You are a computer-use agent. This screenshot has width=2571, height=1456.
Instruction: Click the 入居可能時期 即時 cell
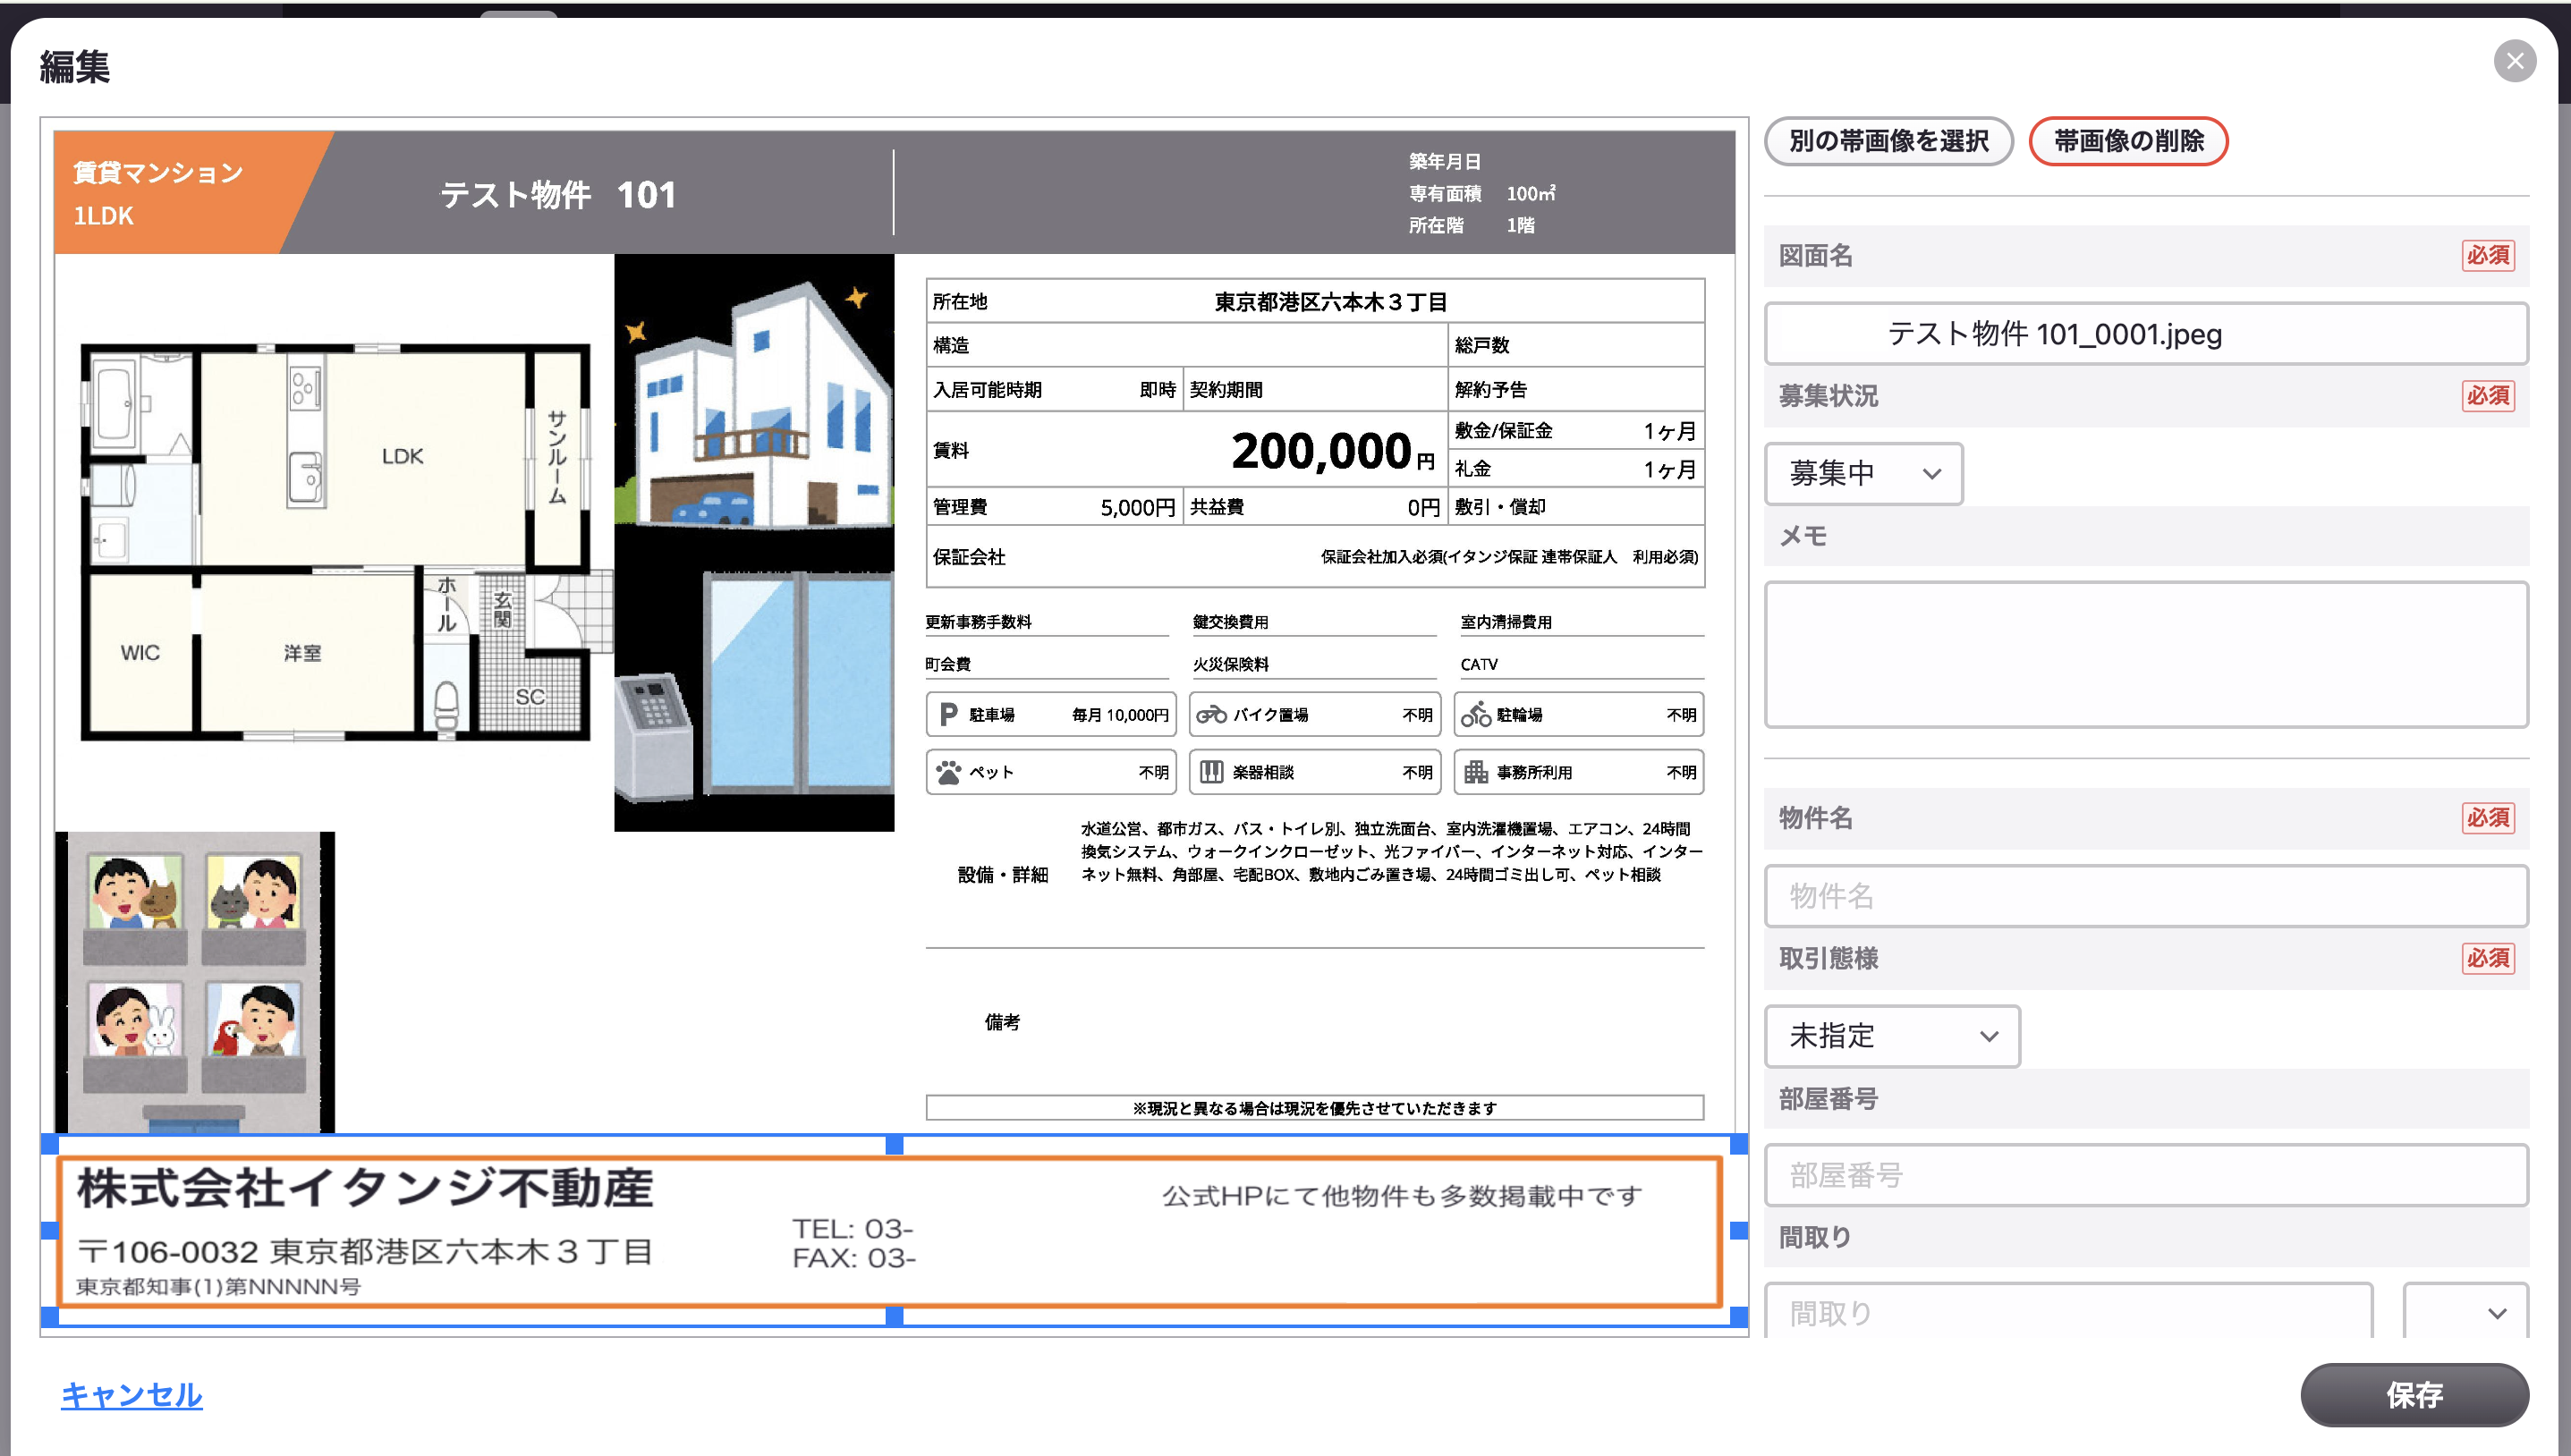point(1054,389)
